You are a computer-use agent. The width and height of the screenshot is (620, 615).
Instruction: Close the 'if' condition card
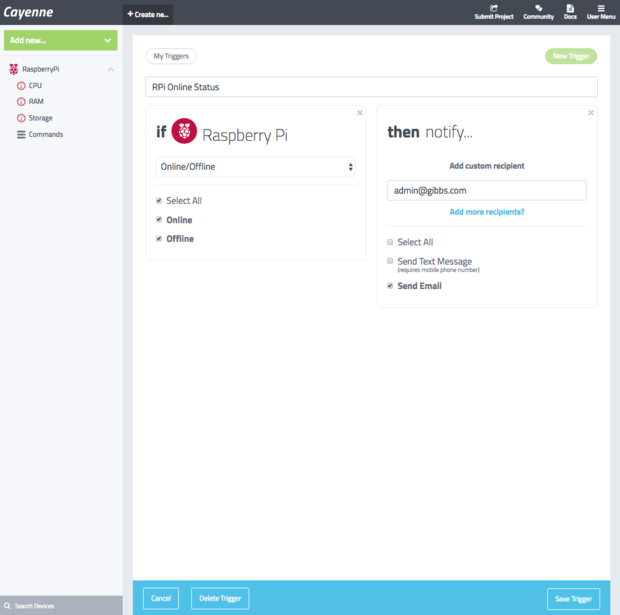[x=359, y=113]
